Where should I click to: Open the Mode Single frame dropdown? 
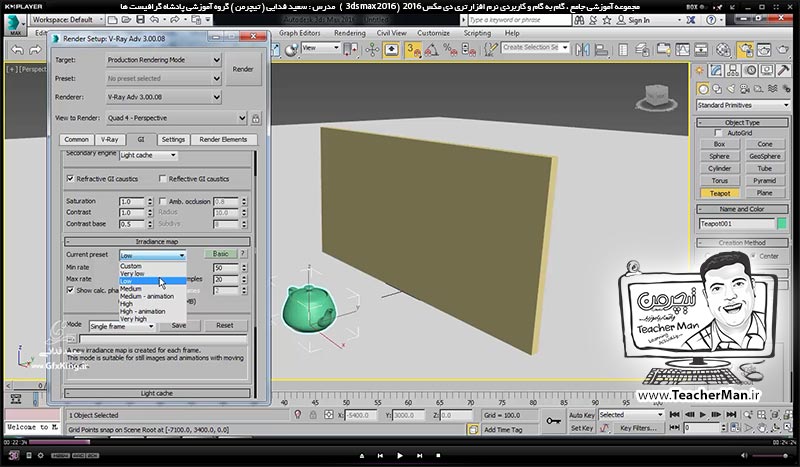click(122, 326)
